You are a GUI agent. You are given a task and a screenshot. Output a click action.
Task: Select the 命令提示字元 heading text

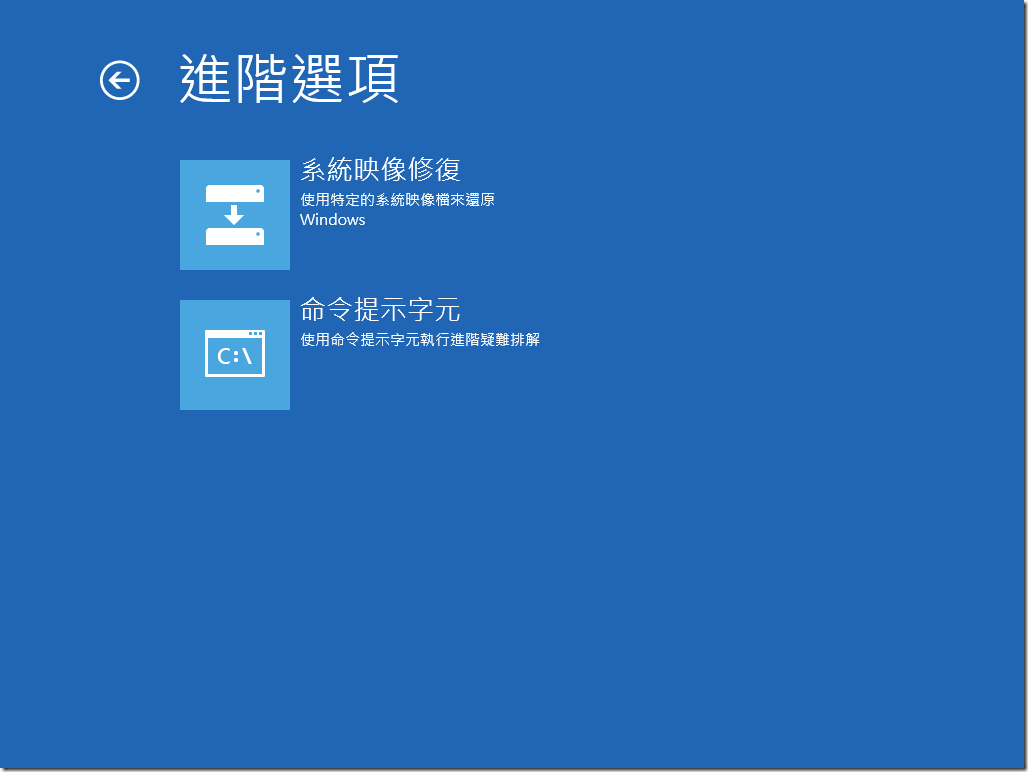click(x=380, y=310)
